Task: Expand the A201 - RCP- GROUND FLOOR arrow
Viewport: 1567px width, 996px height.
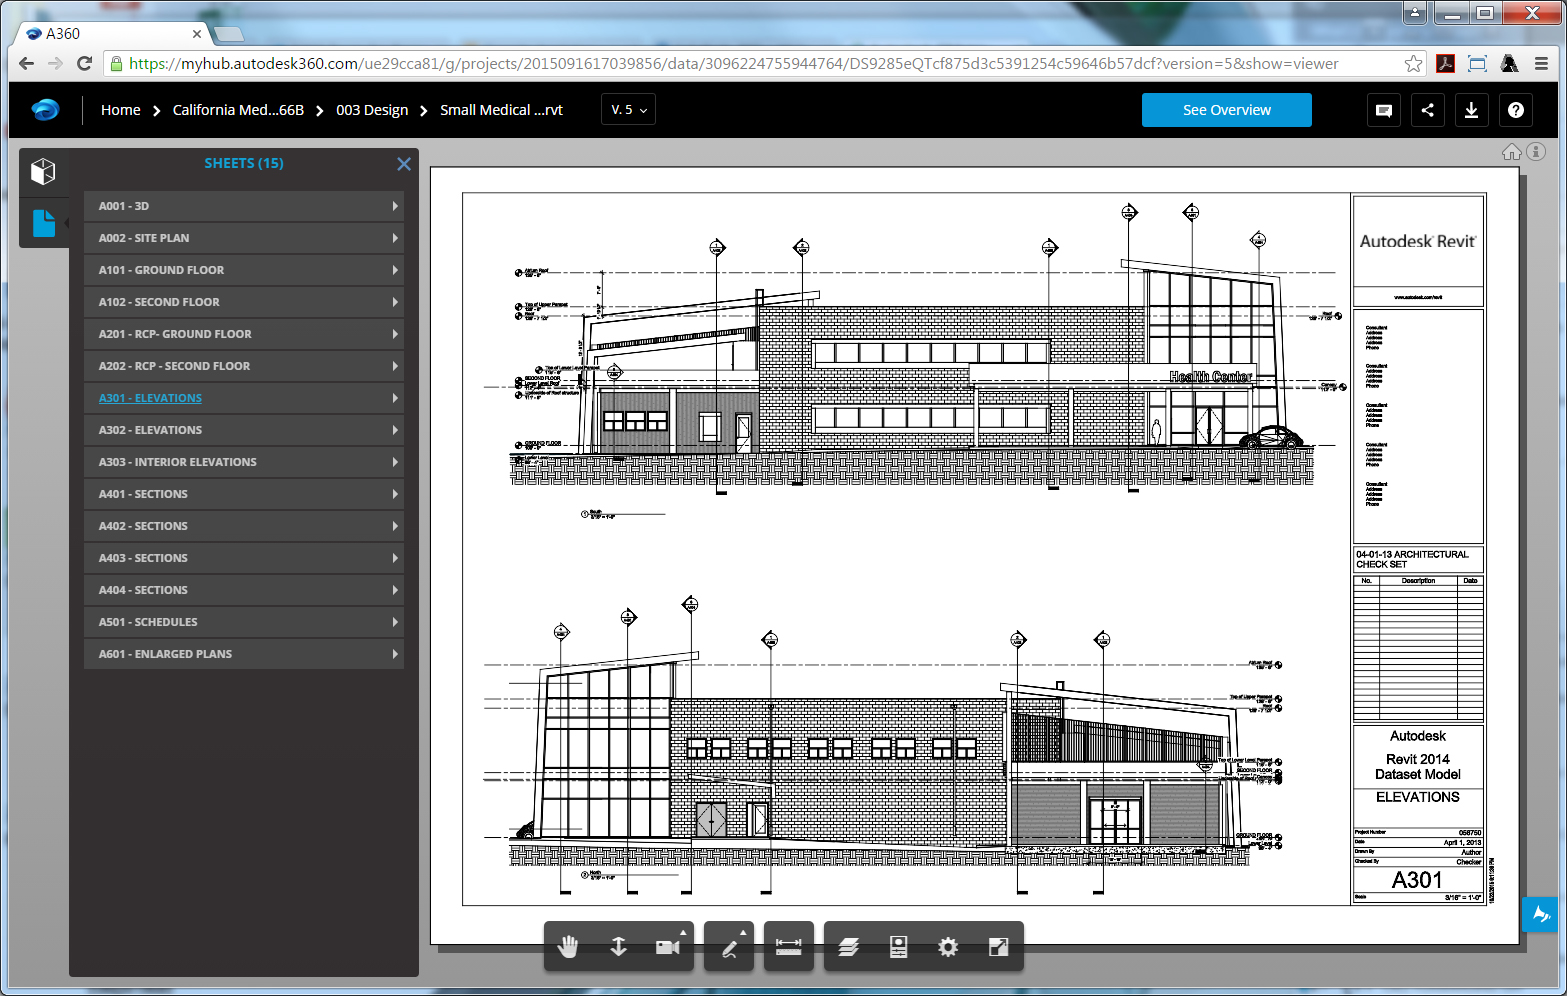Action: coord(395,334)
